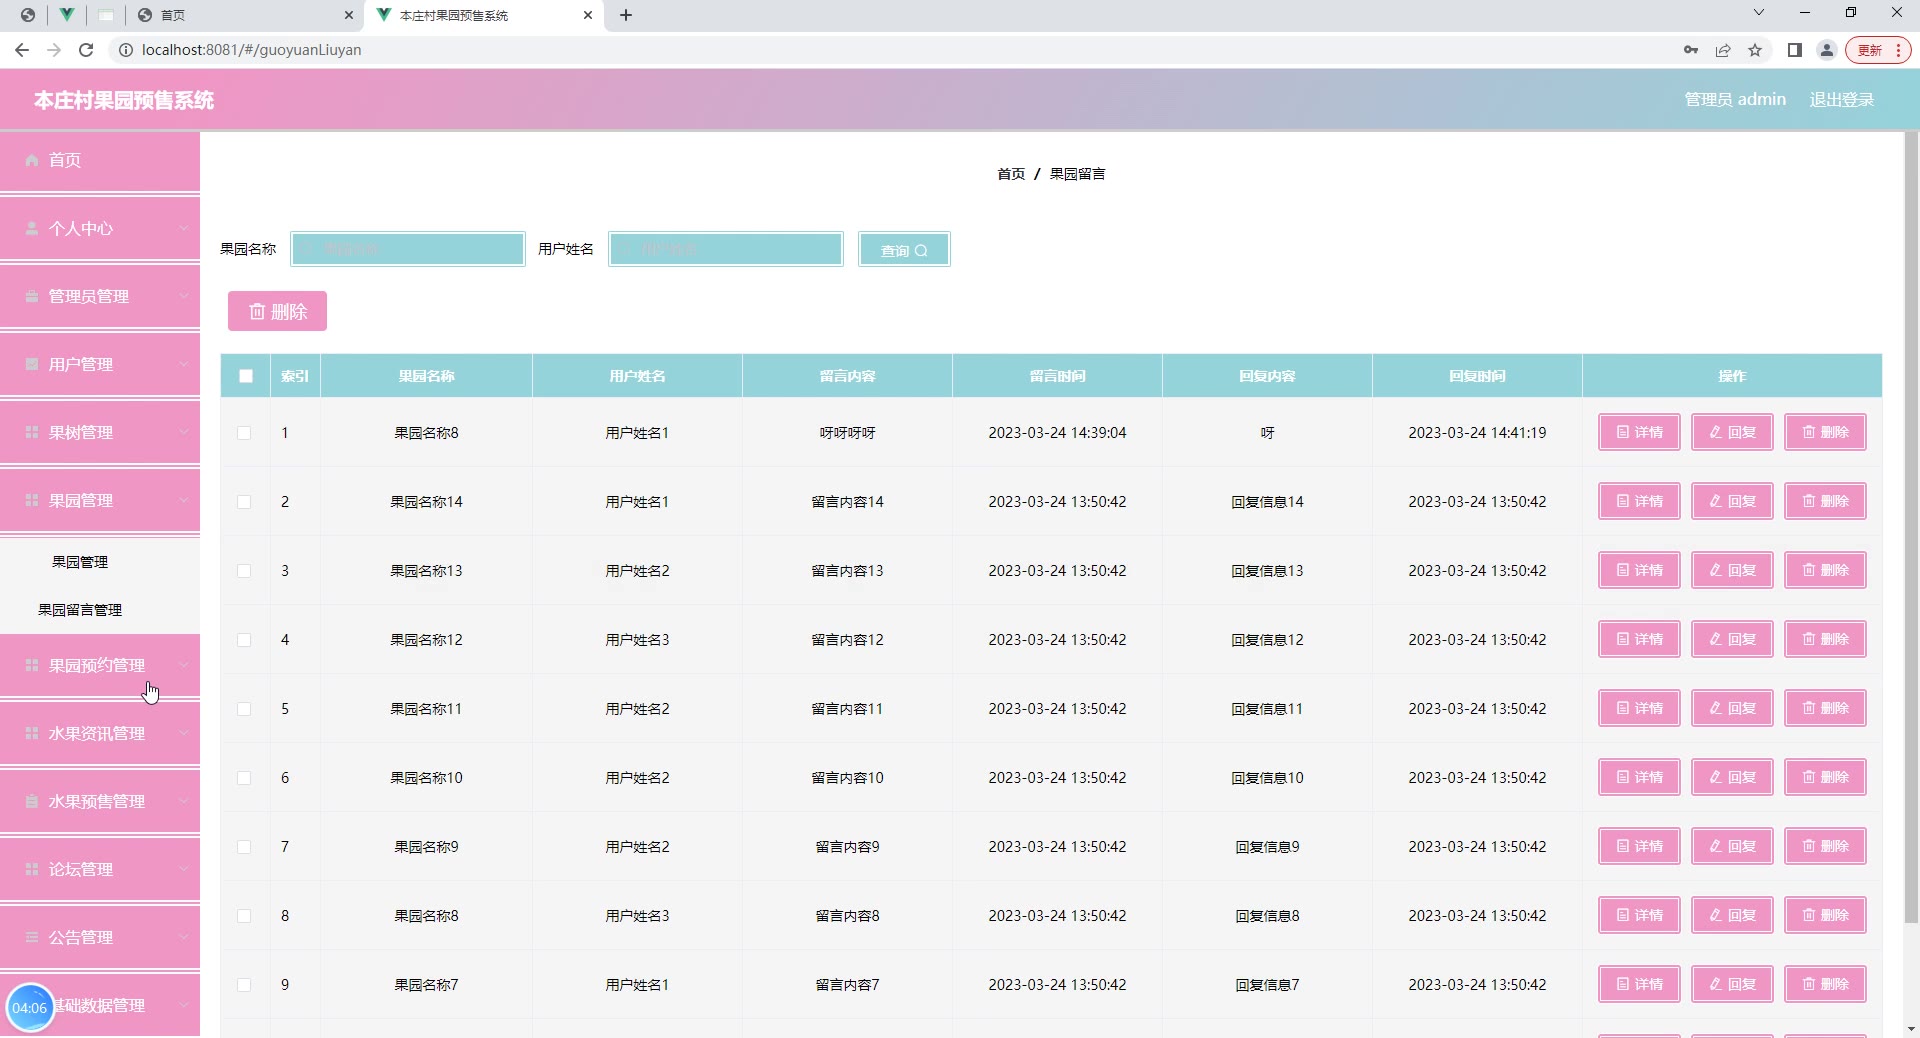Image resolution: width=1920 pixels, height=1038 pixels.
Task: Delete the 果园名称12 message row
Action: click(x=1825, y=639)
